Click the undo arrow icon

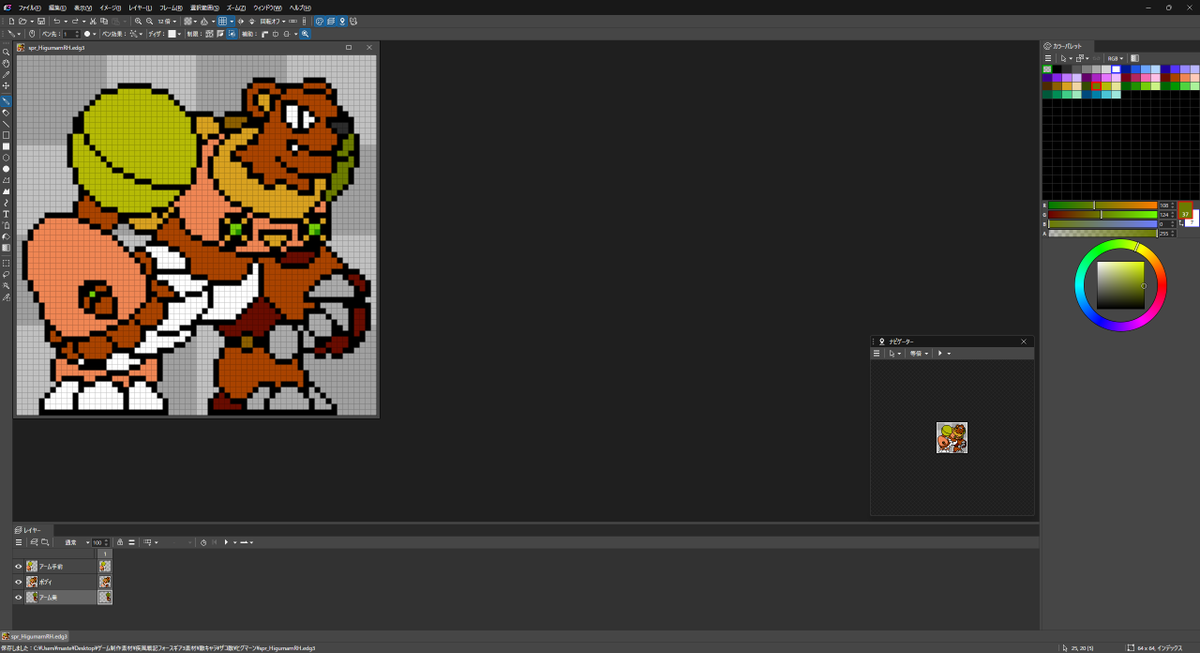[57, 21]
